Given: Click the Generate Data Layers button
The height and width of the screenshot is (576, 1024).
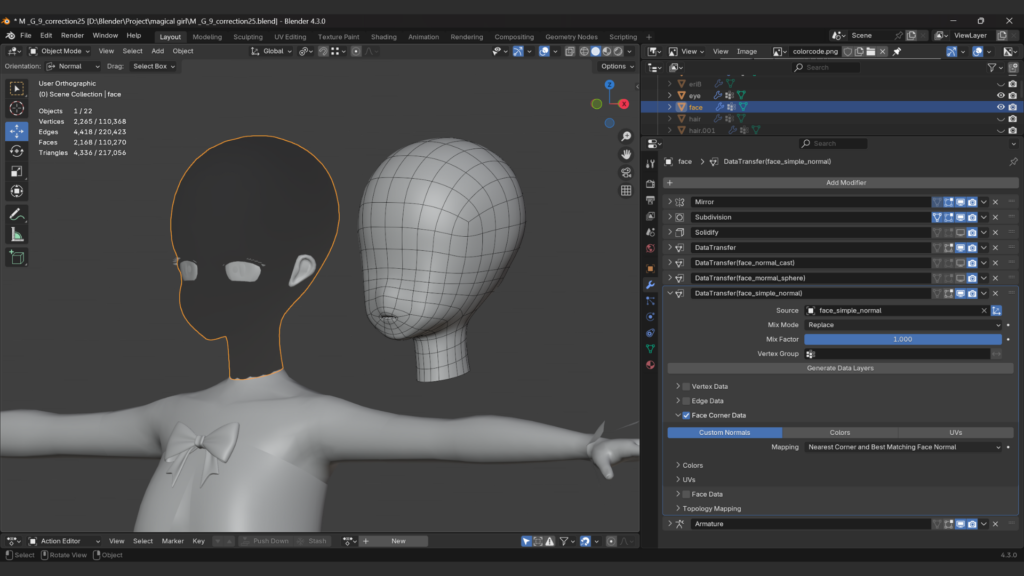Looking at the screenshot, I should (840, 368).
